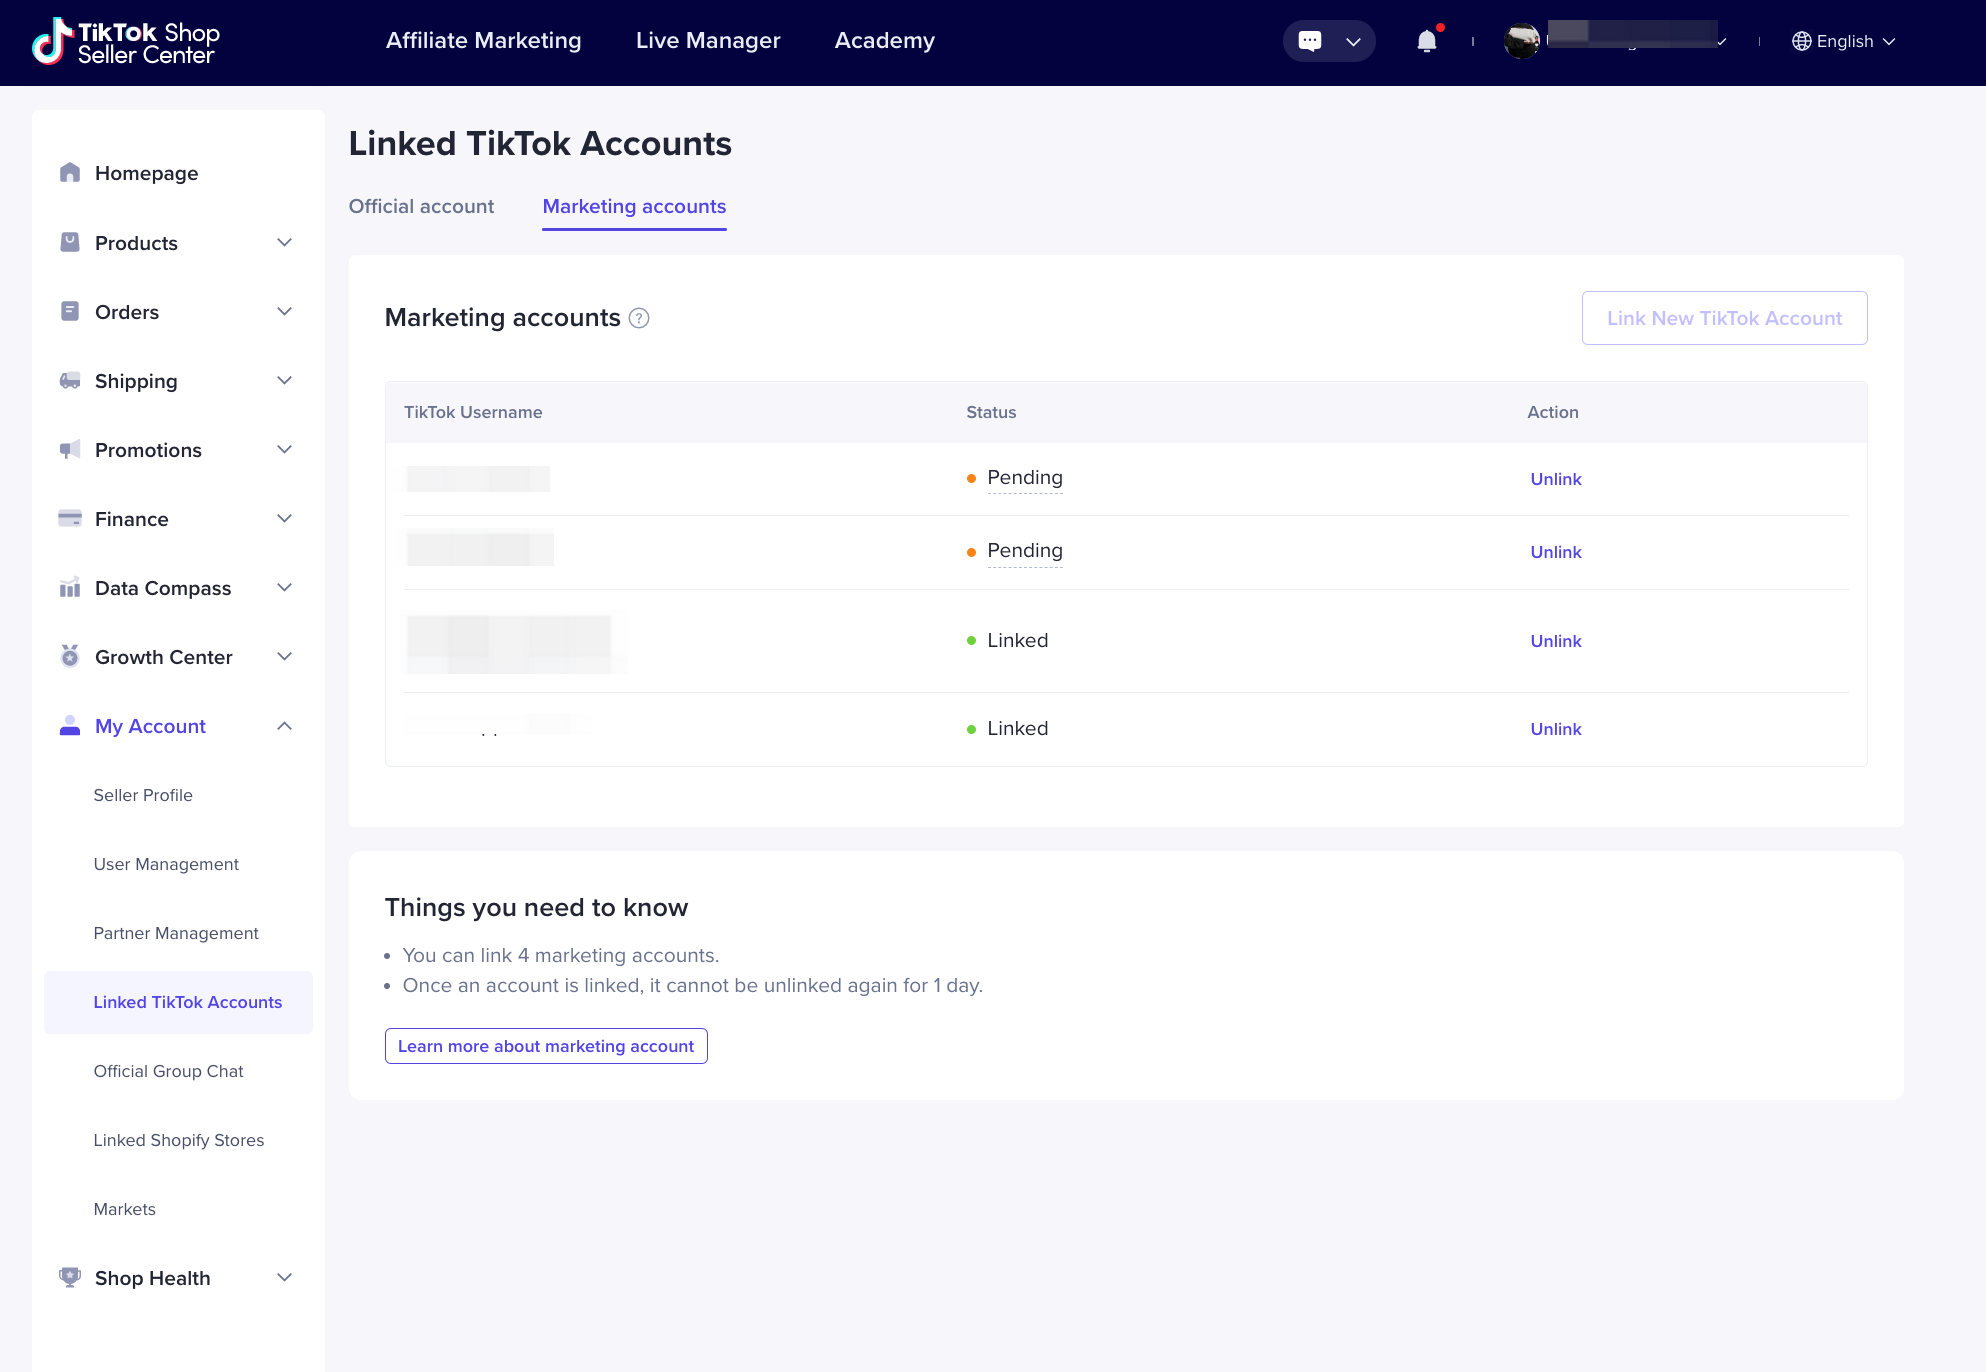
Task: Click the second Pending status label
Action: (1024, 551)
